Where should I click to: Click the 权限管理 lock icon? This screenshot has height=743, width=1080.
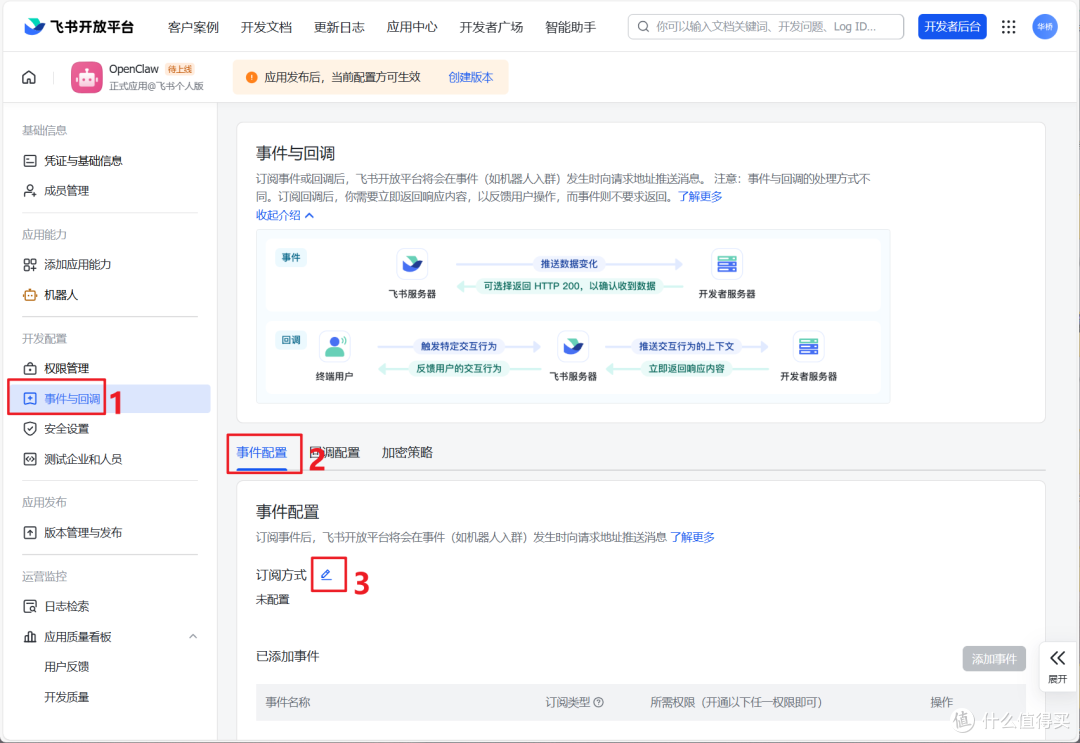pos(30,368)
